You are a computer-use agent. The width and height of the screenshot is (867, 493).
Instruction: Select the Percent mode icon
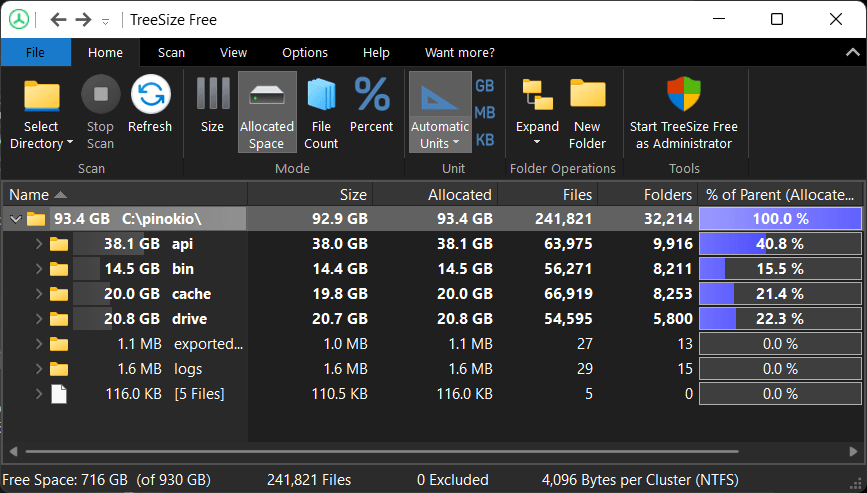pyautogui.click(x=371, y=95)
